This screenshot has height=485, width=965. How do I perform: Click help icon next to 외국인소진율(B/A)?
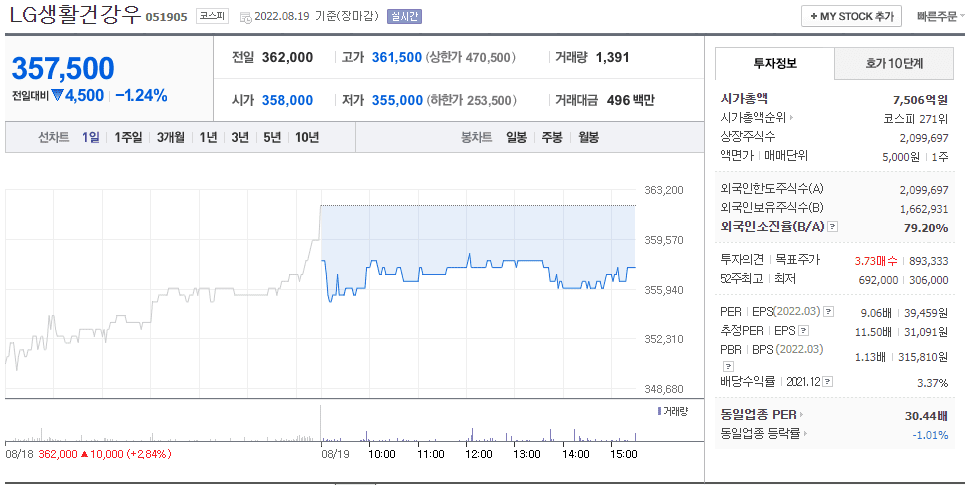pyautogui.click(x=832, y=226)
